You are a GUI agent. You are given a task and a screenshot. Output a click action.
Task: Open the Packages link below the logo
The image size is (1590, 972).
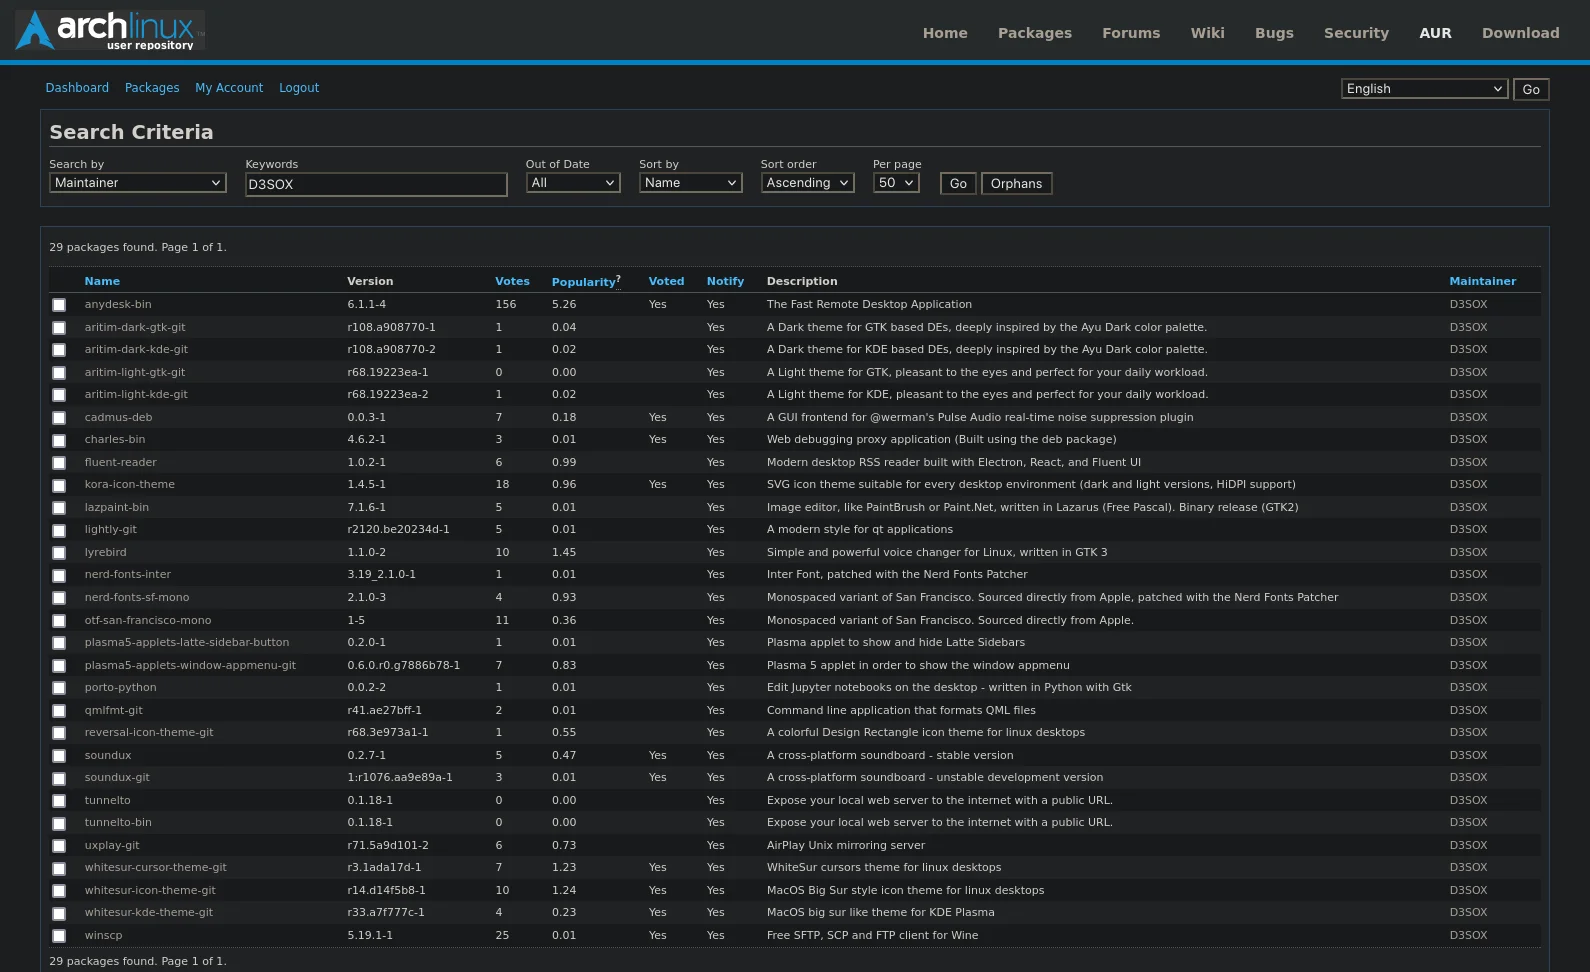tap(152, 88)
